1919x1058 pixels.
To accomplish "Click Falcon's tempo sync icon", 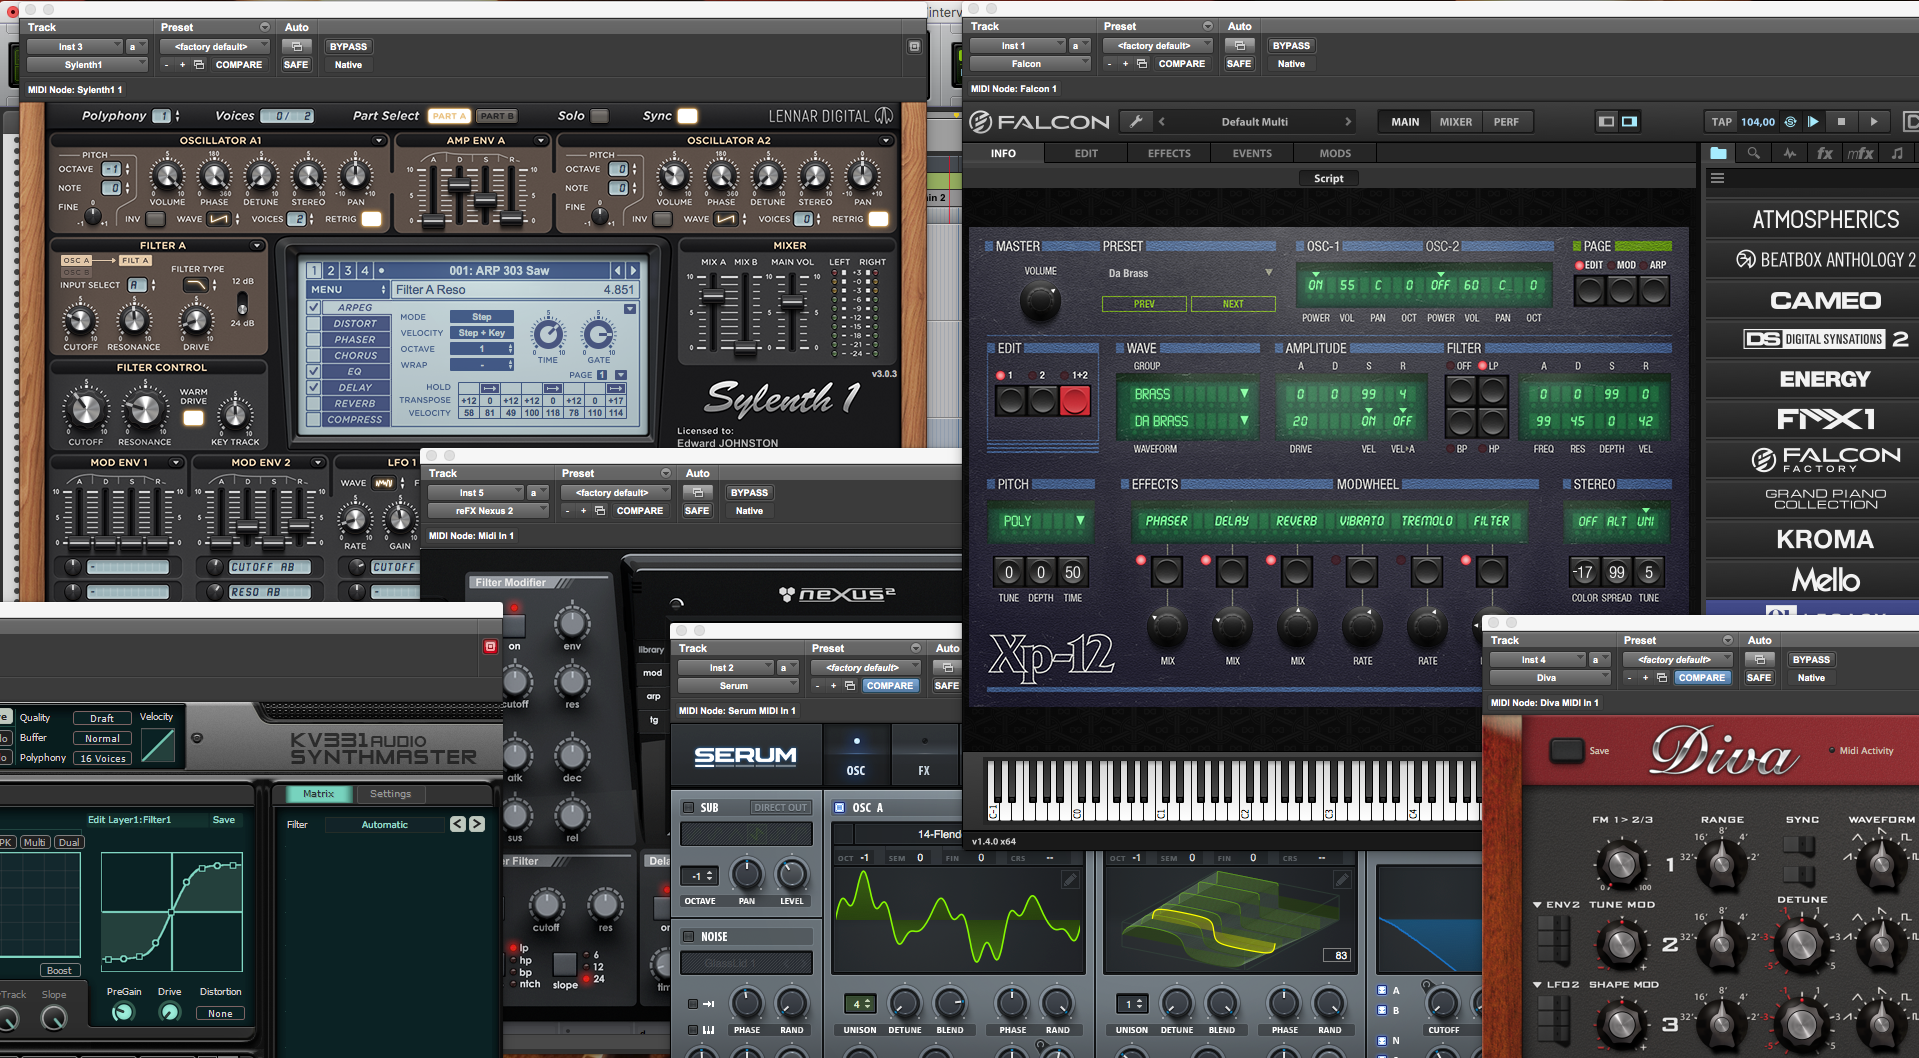I will [x=1790, y=122].
